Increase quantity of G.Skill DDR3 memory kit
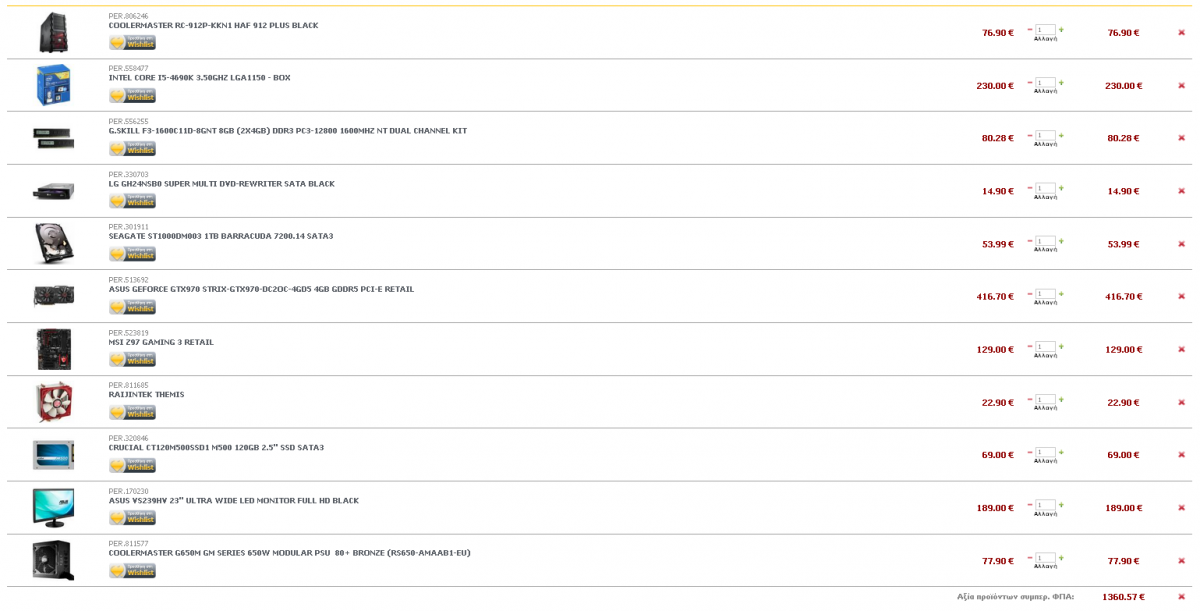 click(1061, 134)
